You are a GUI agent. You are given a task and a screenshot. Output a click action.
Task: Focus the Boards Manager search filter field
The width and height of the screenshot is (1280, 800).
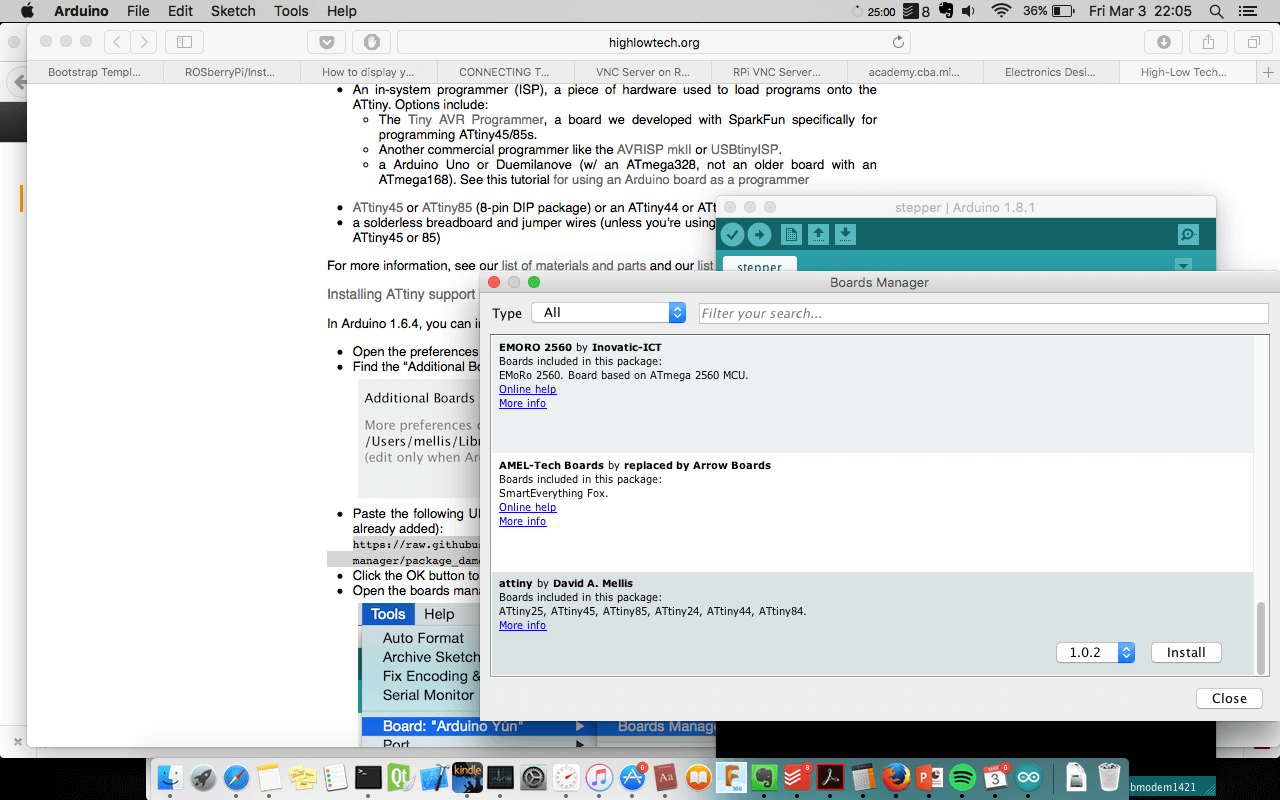pyautogui.click(x=984, y=313)
